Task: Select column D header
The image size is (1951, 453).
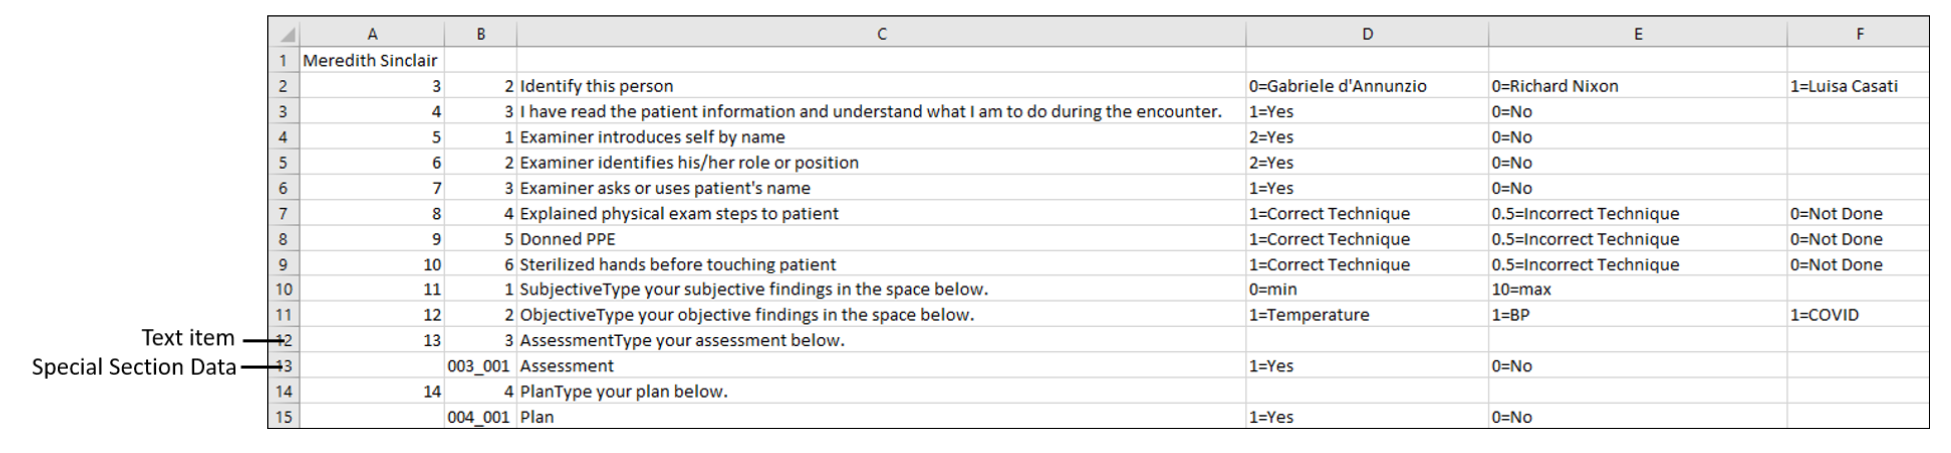Action: point(1367,34)
